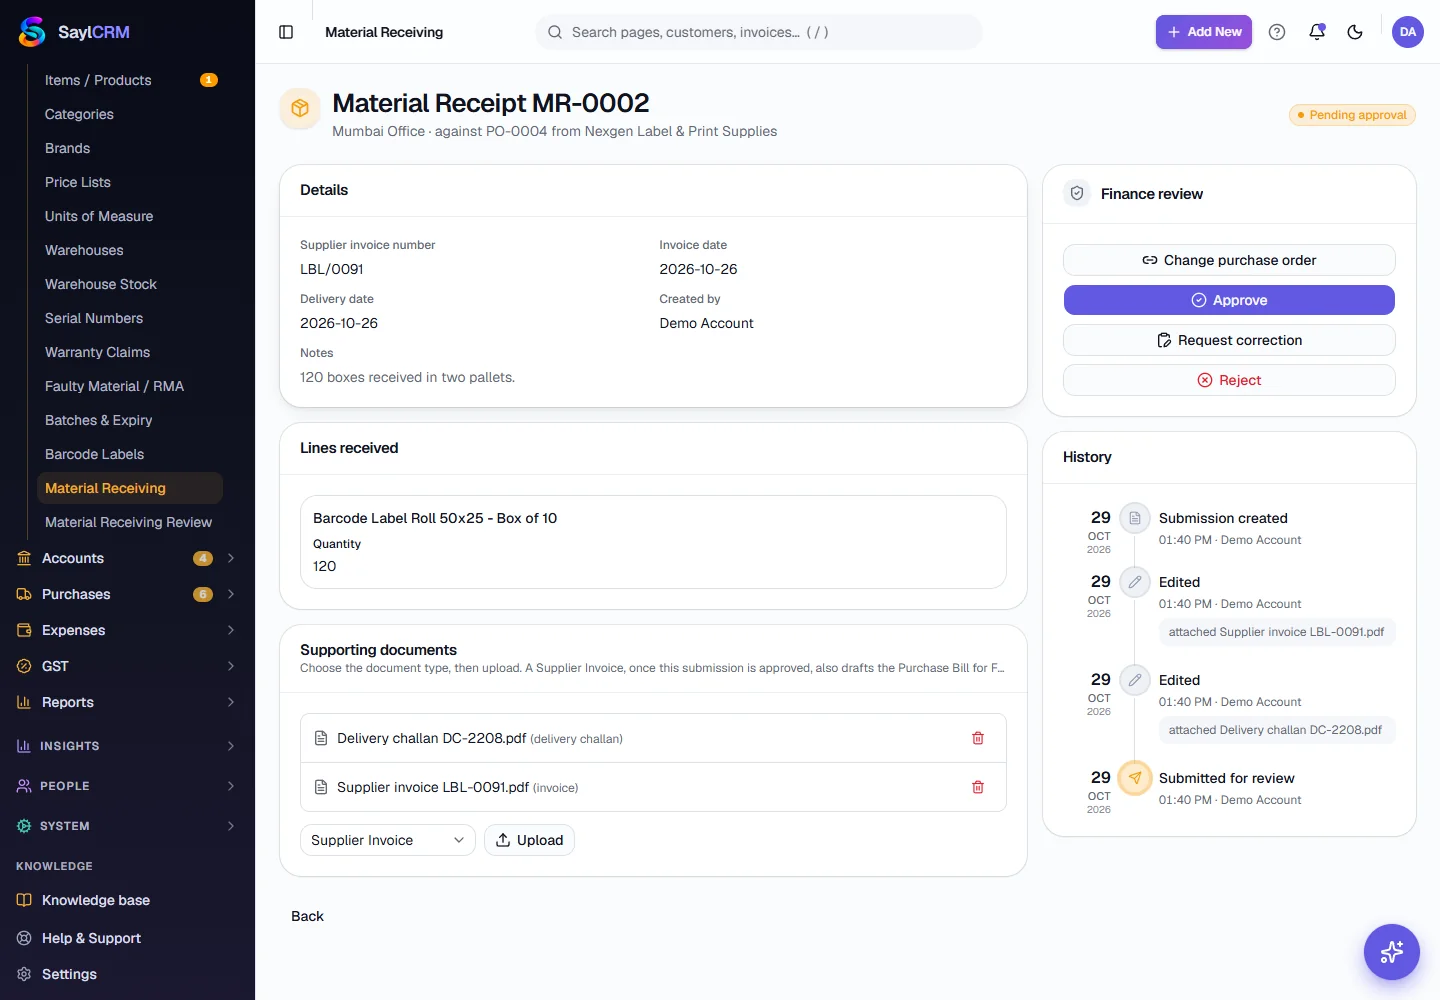This screenshot has height=1000, width=1440.
Task: Click the Upload button
Action: [x=529, y=840]
